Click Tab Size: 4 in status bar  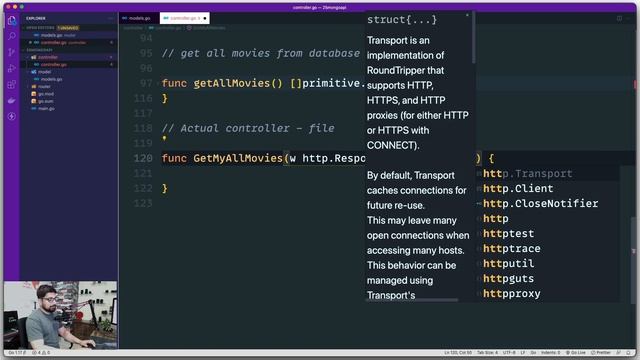coord(487,353)
